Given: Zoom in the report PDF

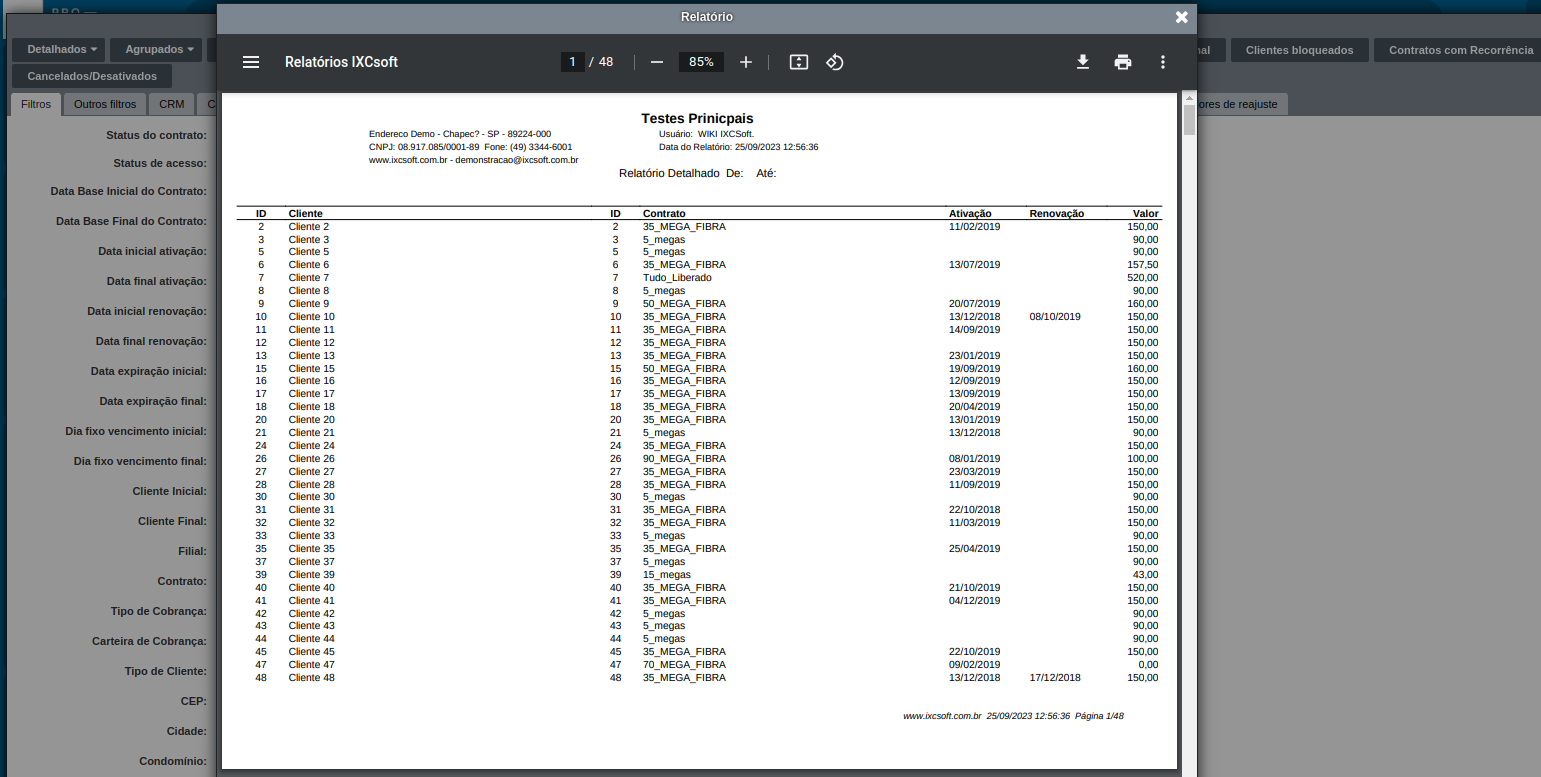Looking at the screenshot, I should pos(746,62).
